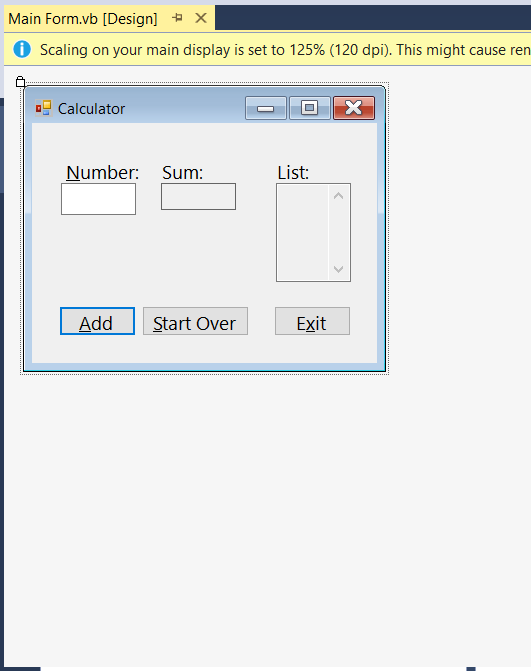Image resolution: width=531 pixels, height=671 pixels.
Task: Select the Sum: label
Action: click(183, 172)
